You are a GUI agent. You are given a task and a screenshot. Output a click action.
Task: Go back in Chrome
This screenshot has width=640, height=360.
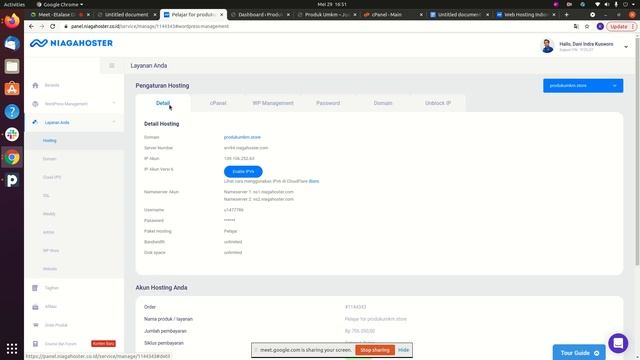tap(31, 26)
